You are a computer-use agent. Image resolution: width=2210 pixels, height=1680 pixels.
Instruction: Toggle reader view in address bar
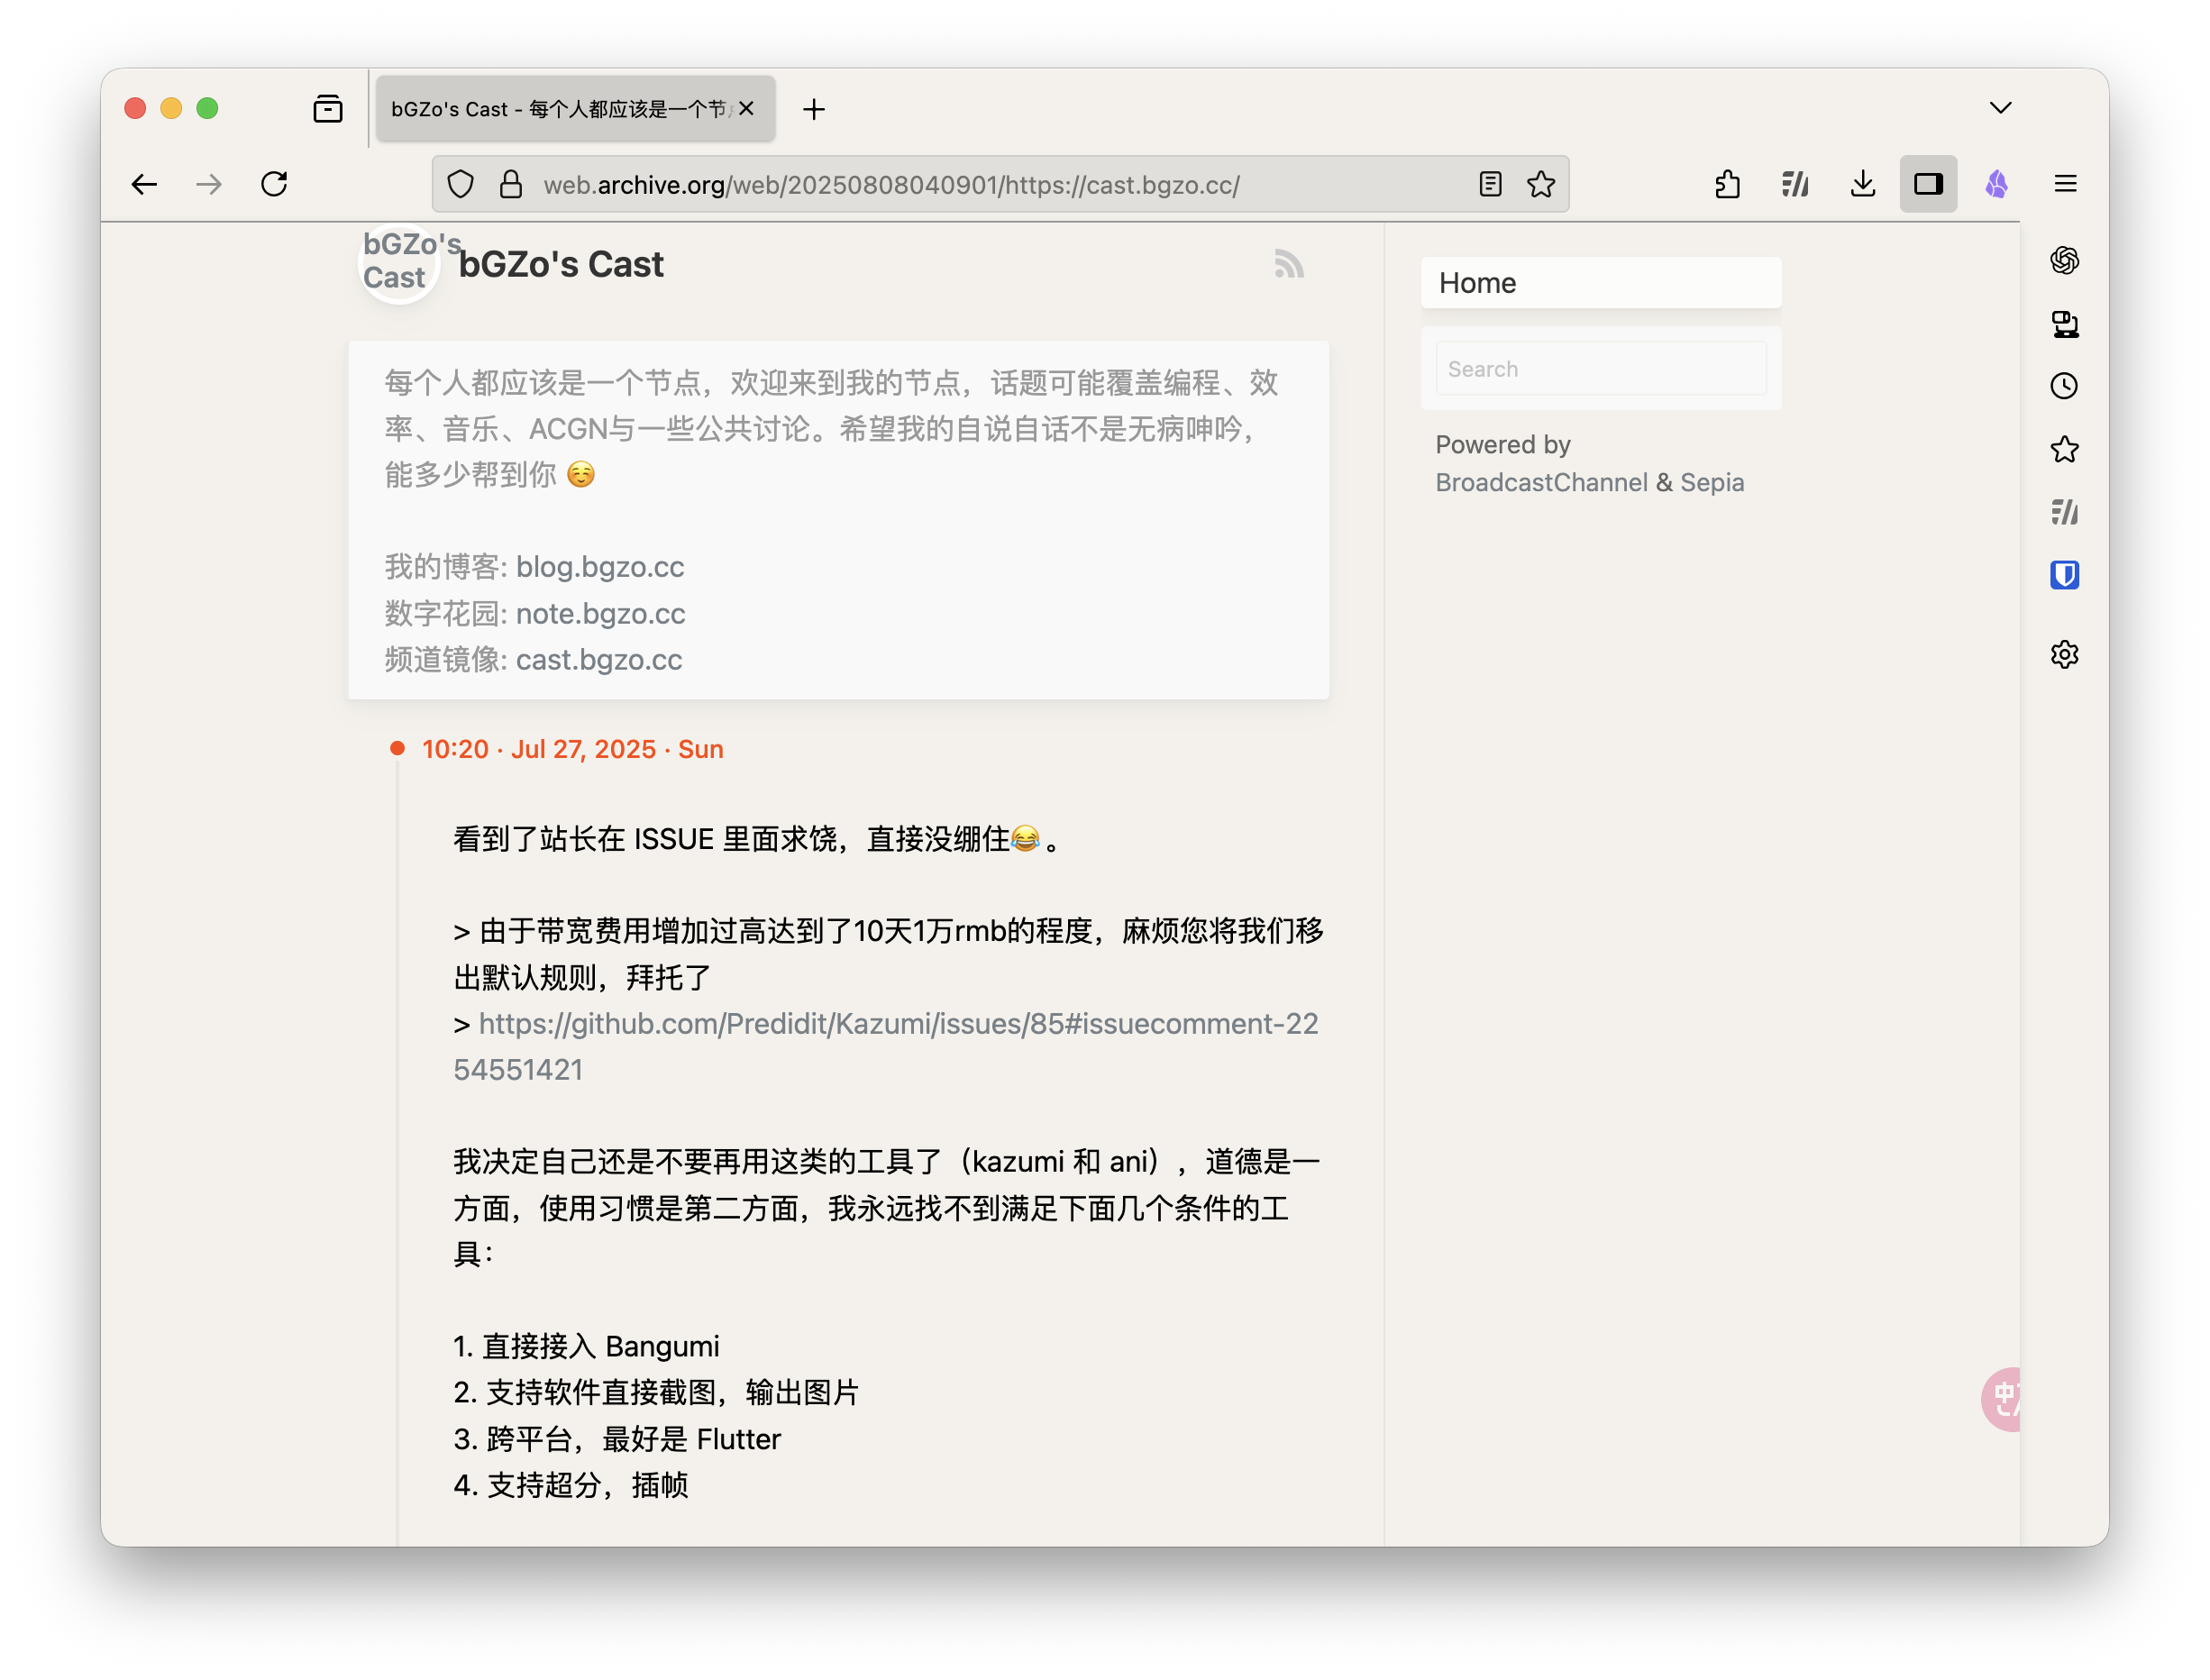point(1490,184)
